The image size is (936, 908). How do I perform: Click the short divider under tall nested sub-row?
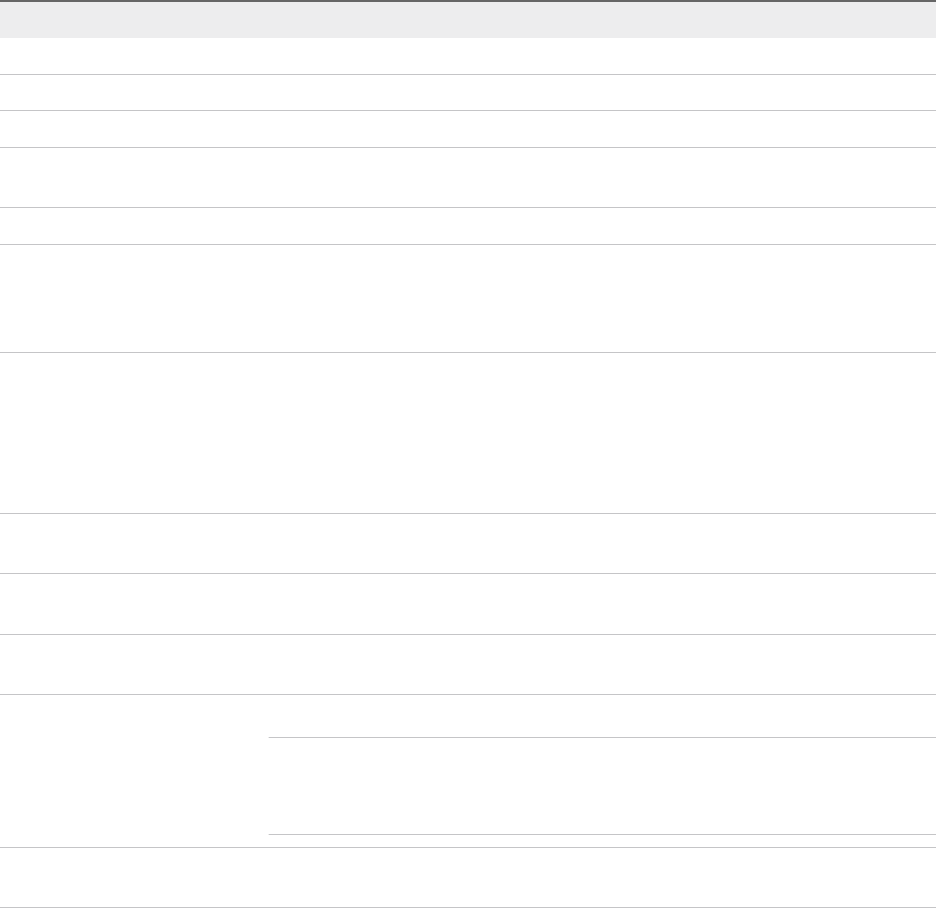[x=601, y=834]
